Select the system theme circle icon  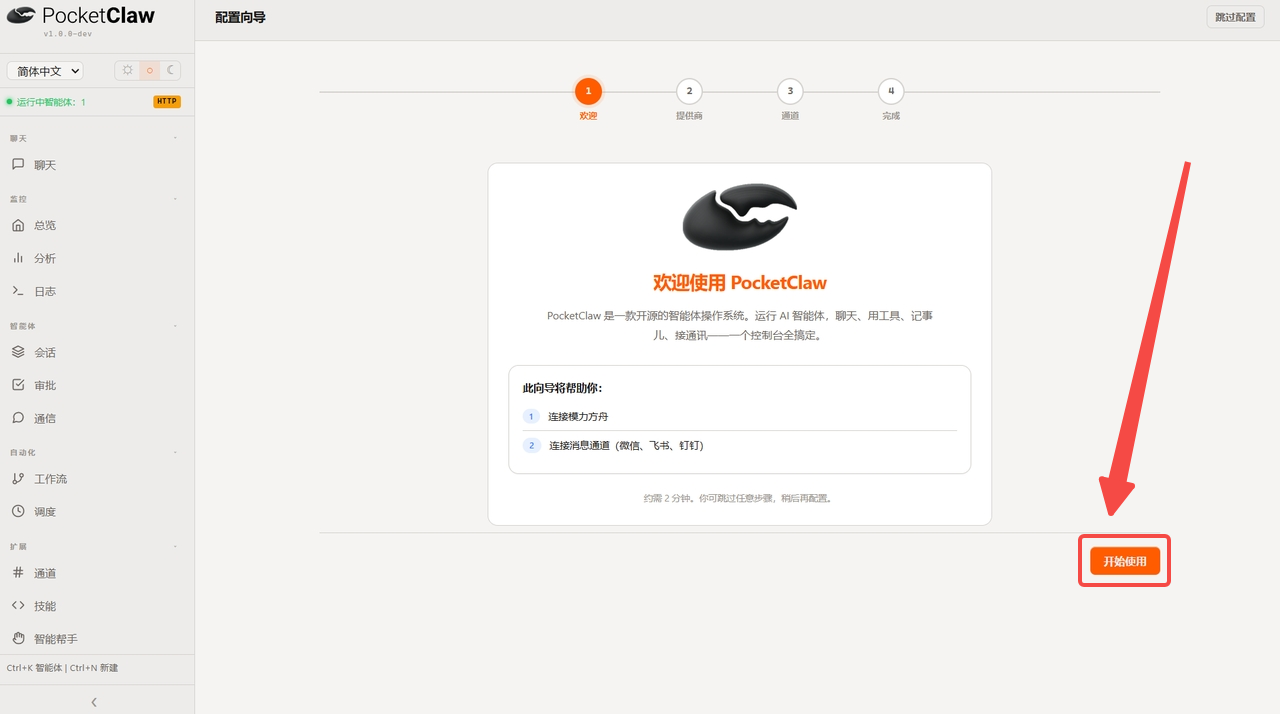(149, 70)
